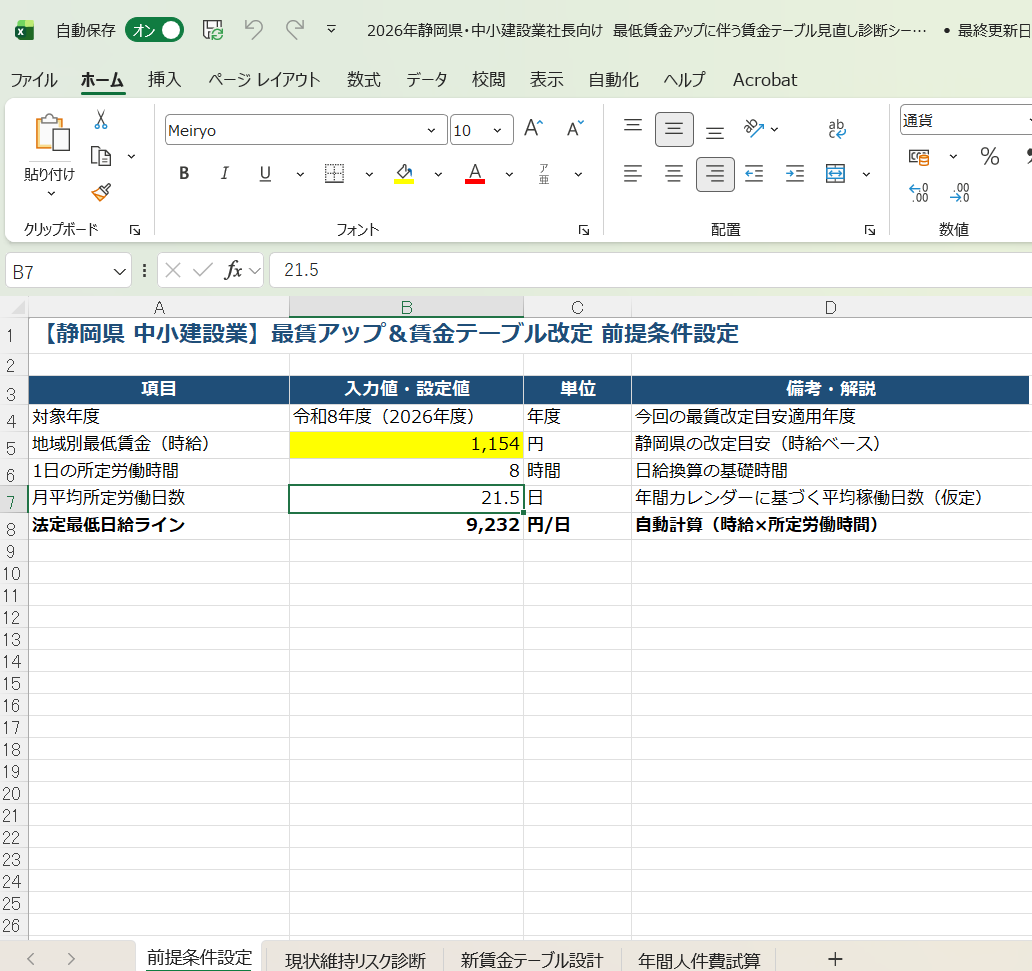Switch to the ページ レイアウト ribbon tab

coord(265,80)
